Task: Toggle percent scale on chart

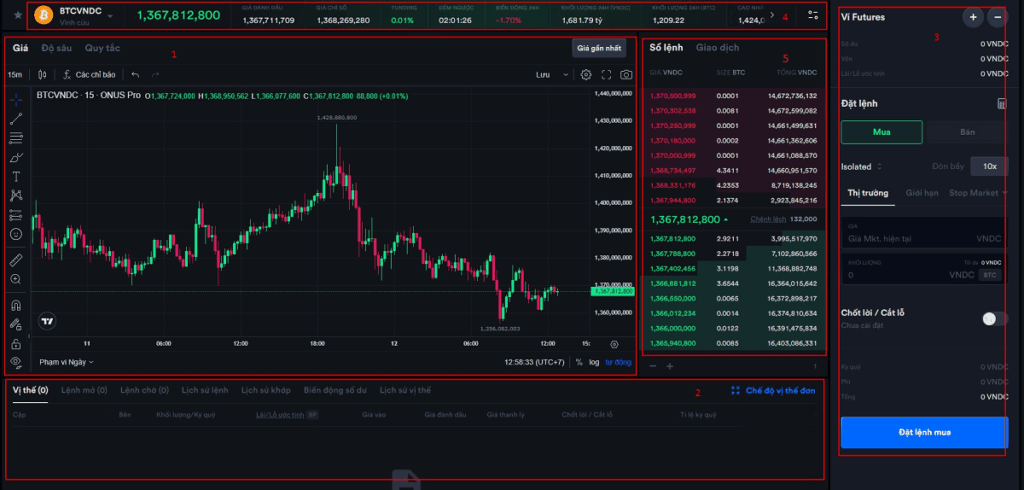Action: [x=579, y=362]
